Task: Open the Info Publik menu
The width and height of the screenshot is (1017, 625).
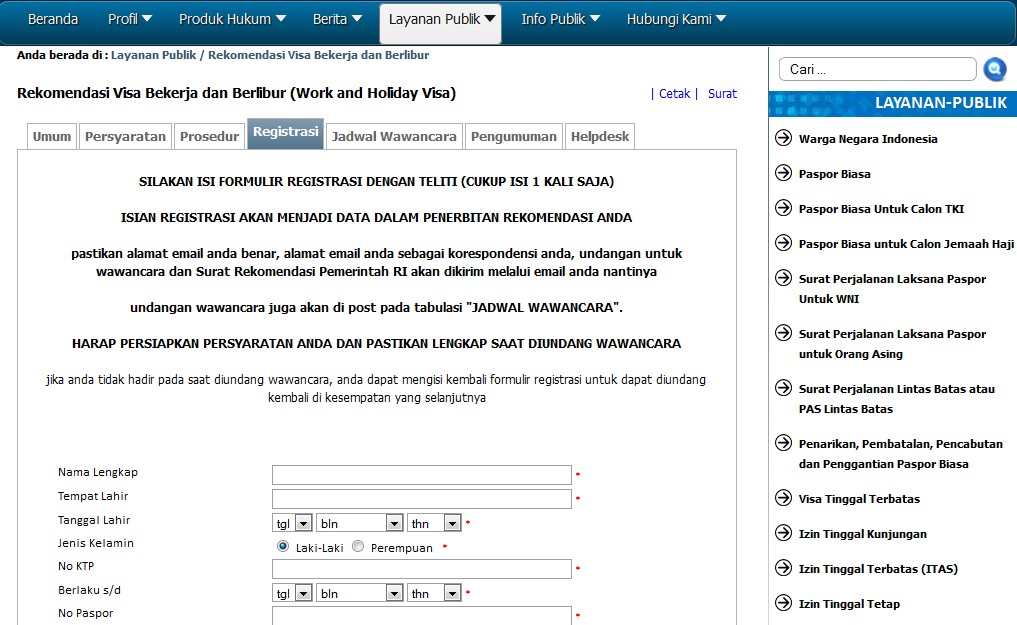Action: [x=560, y=19]
